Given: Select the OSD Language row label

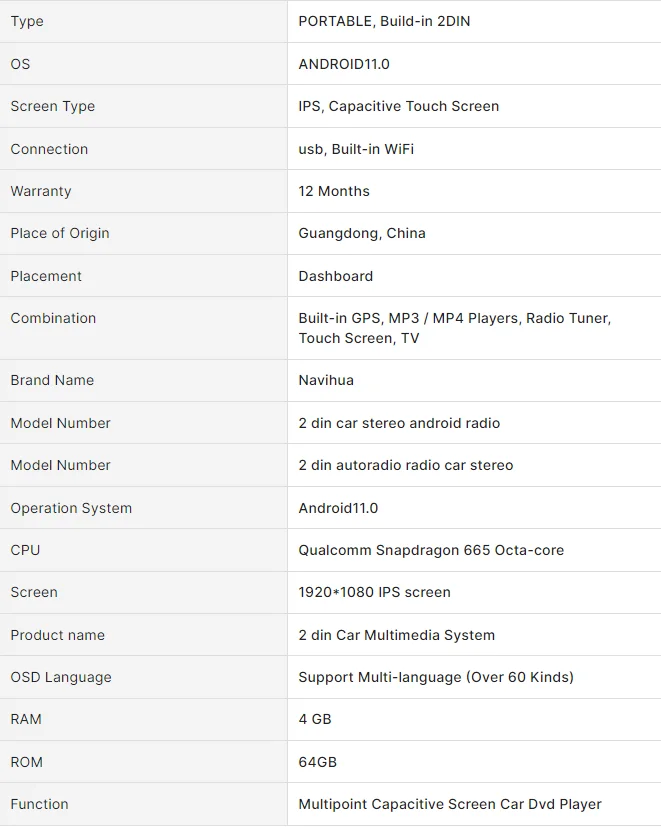Looking at the screenshot, I should (x=61, y=677).
